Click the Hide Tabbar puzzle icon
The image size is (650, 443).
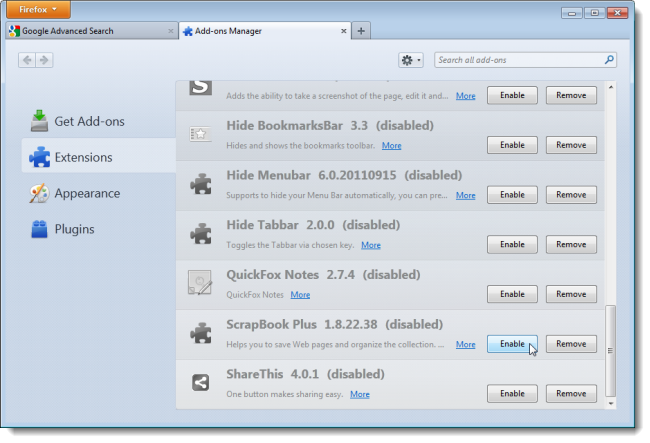coord(201,234)
